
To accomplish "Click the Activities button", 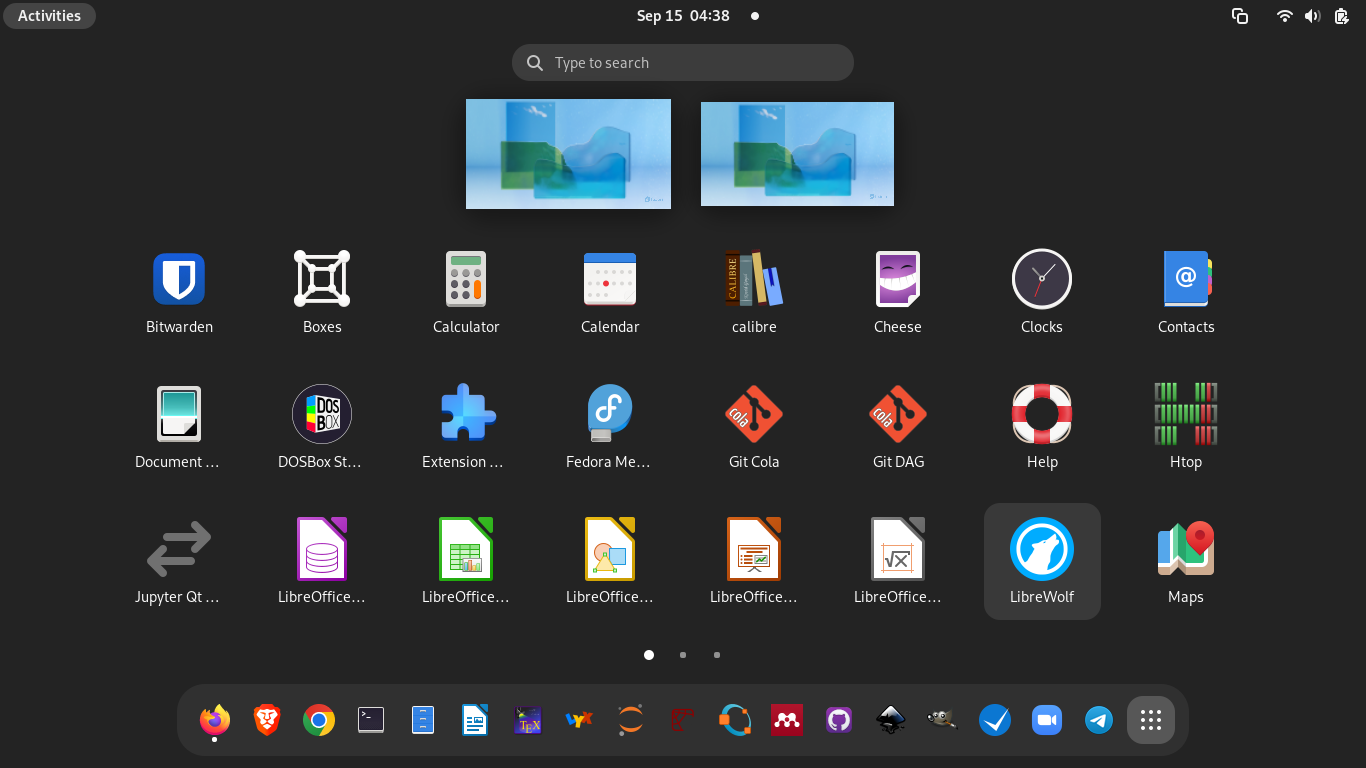I will (x=49, y=16).
